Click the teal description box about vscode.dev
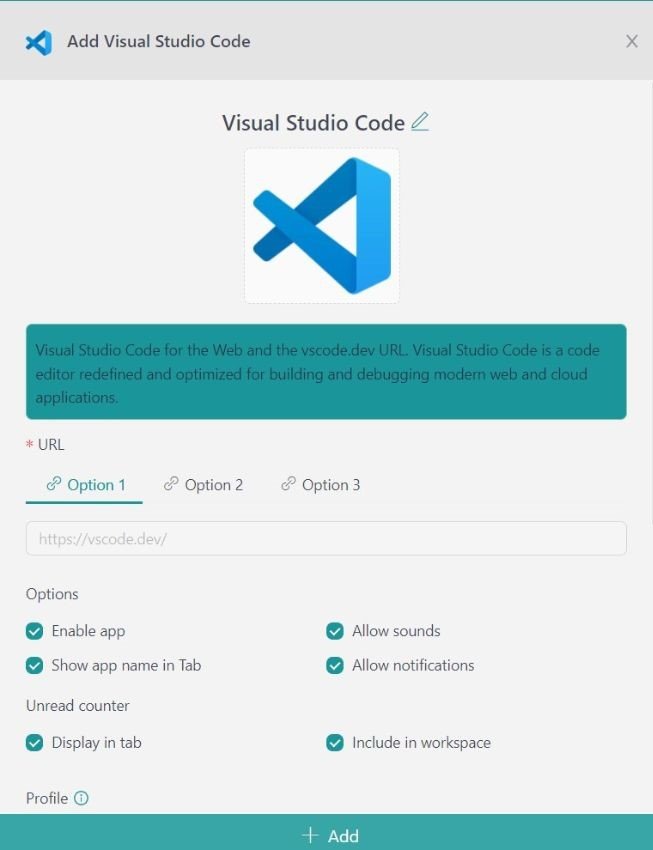This screenshot has width=653, height=850. tap(326, 372)
